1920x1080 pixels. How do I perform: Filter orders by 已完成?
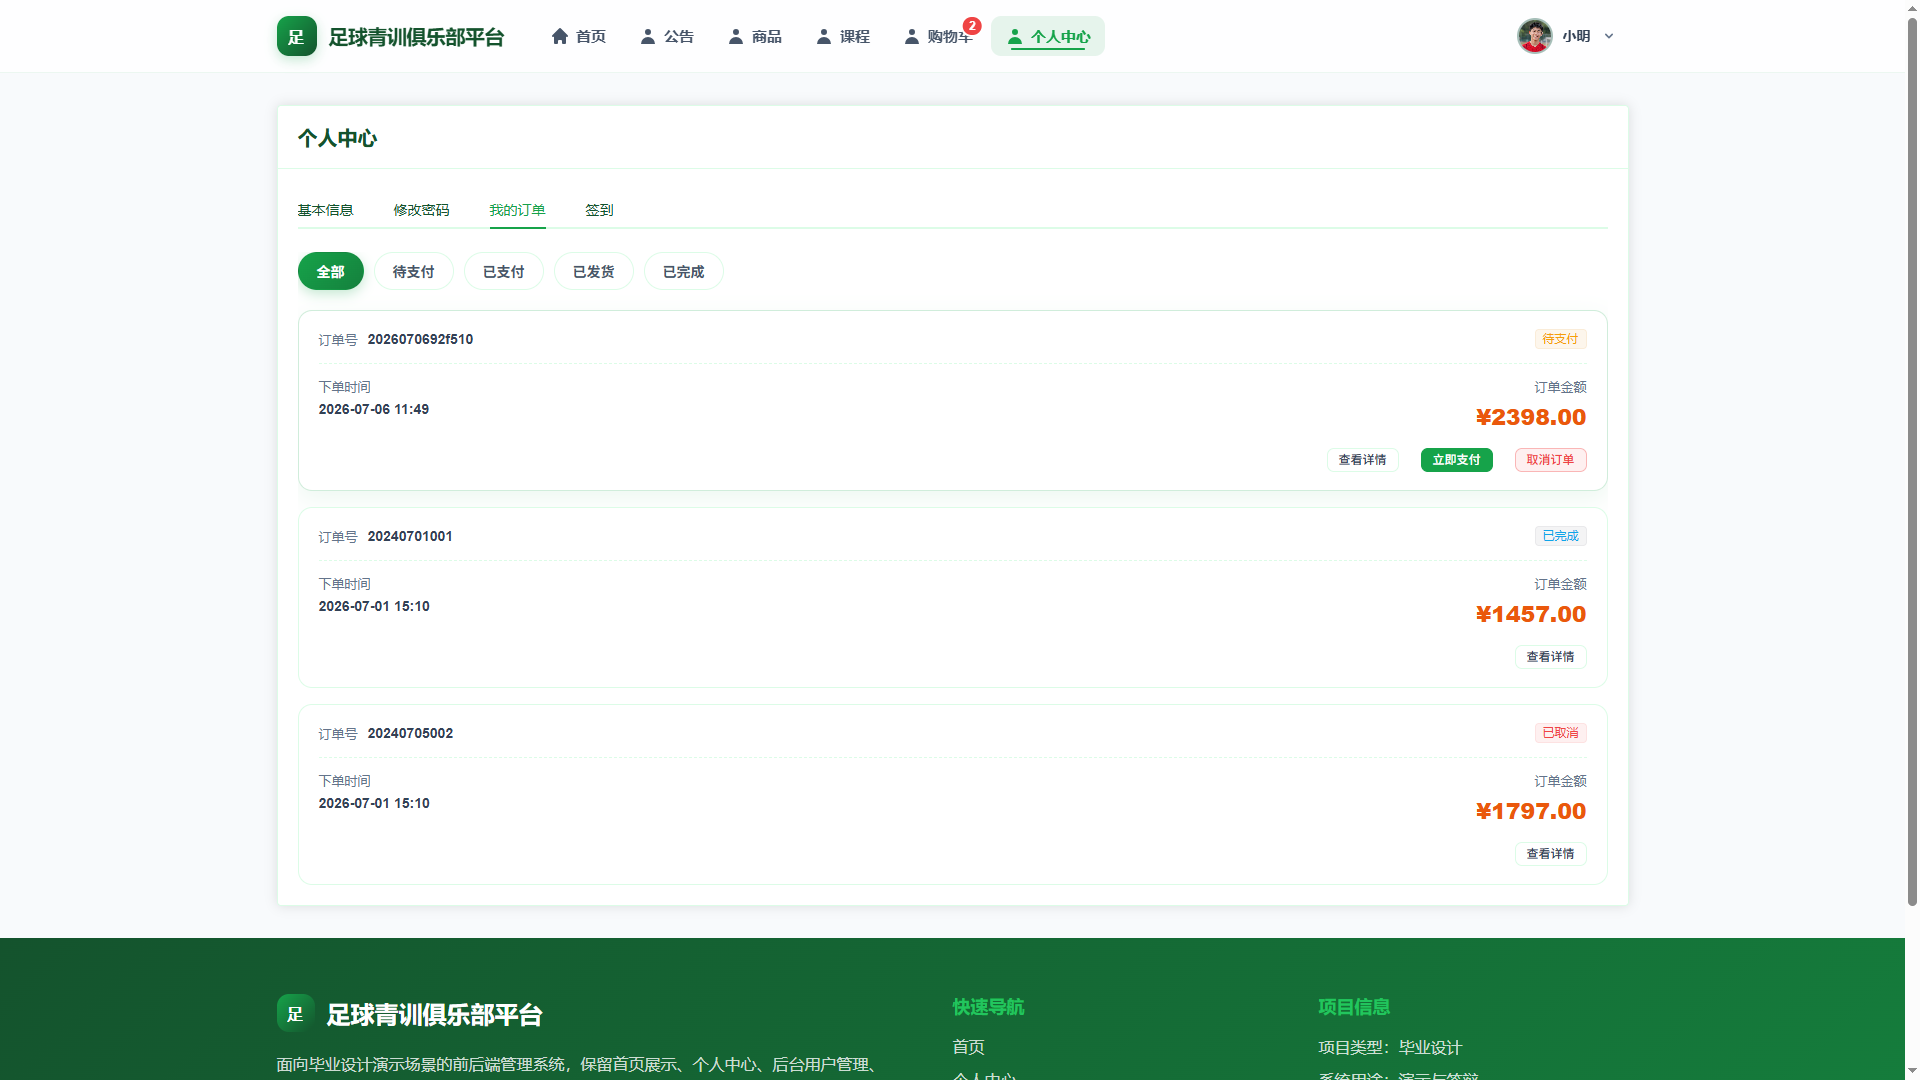684,271
